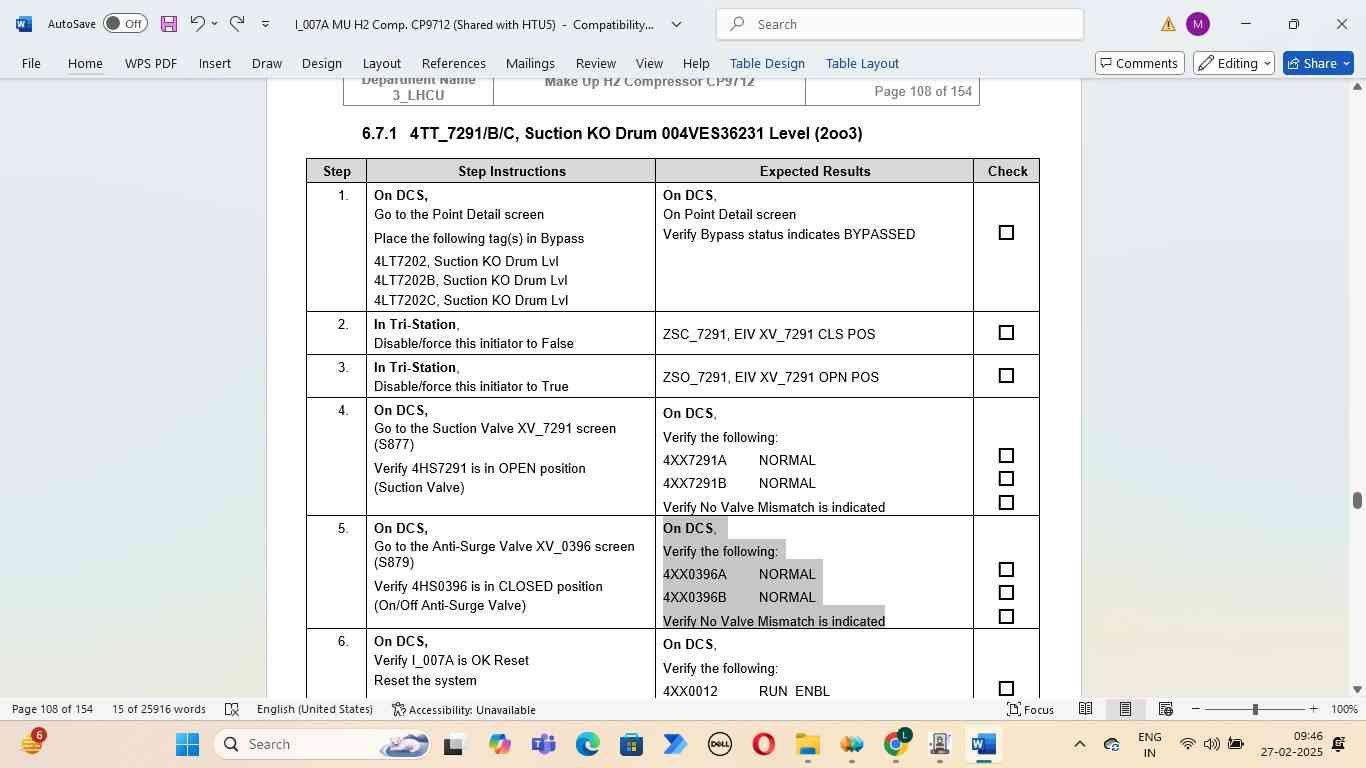Open Task View on taskbar
The image size is (1366, 768).
[454, 744]
